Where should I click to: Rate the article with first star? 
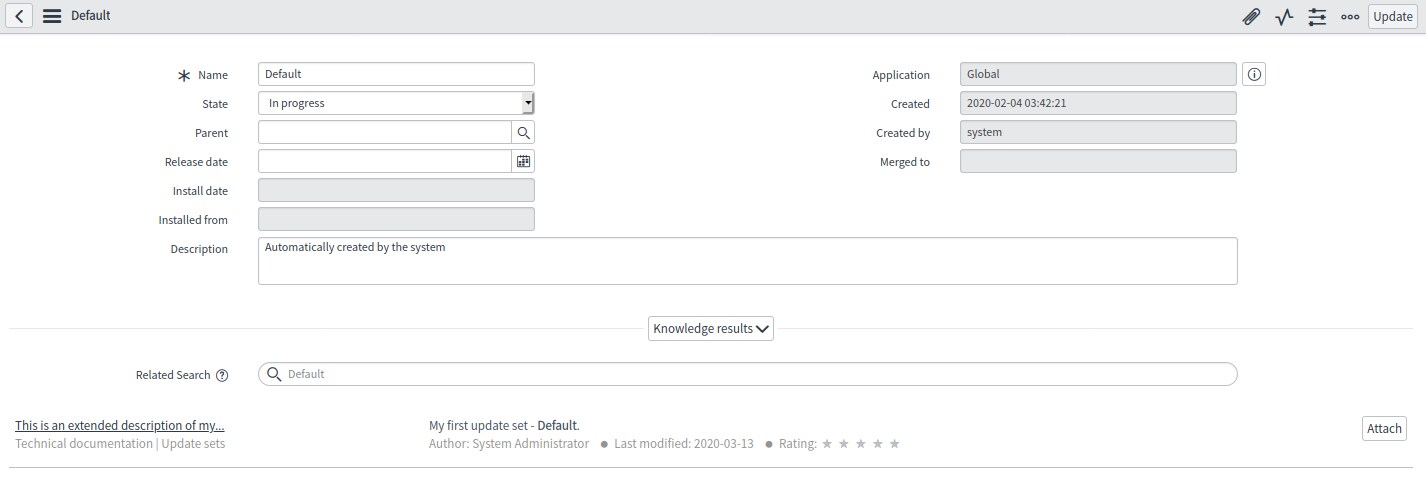pyautogui.click(x=827, y=444)
